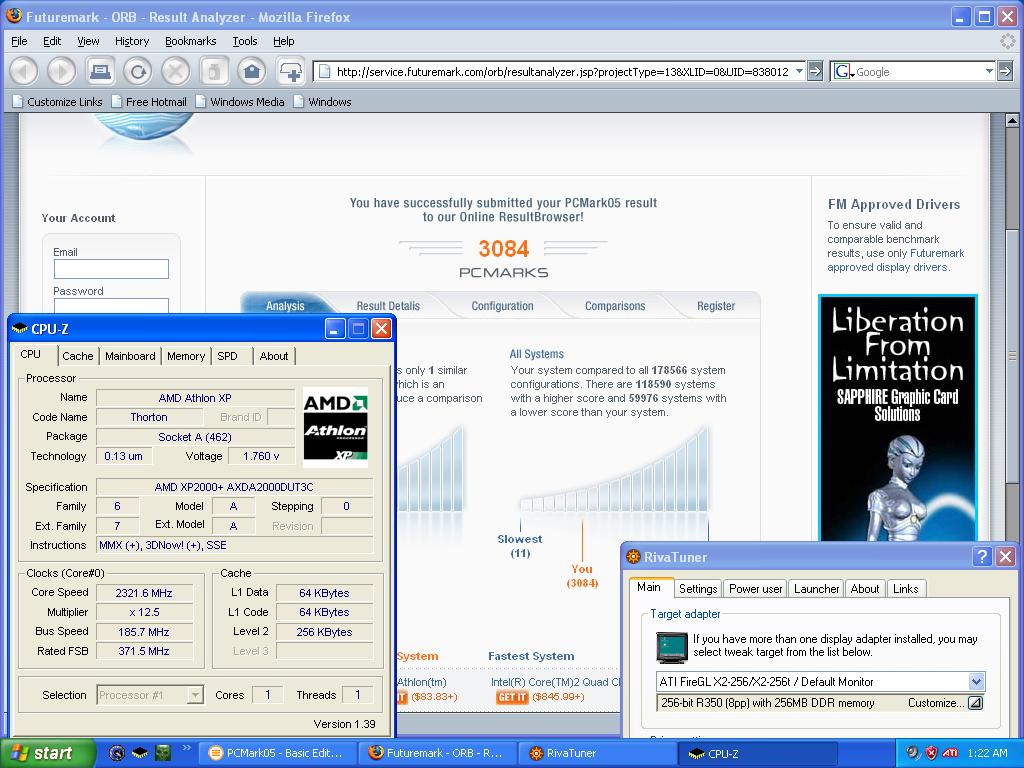Open the File menu in Firefox
Screen dimensions: 1024x768
20,41
